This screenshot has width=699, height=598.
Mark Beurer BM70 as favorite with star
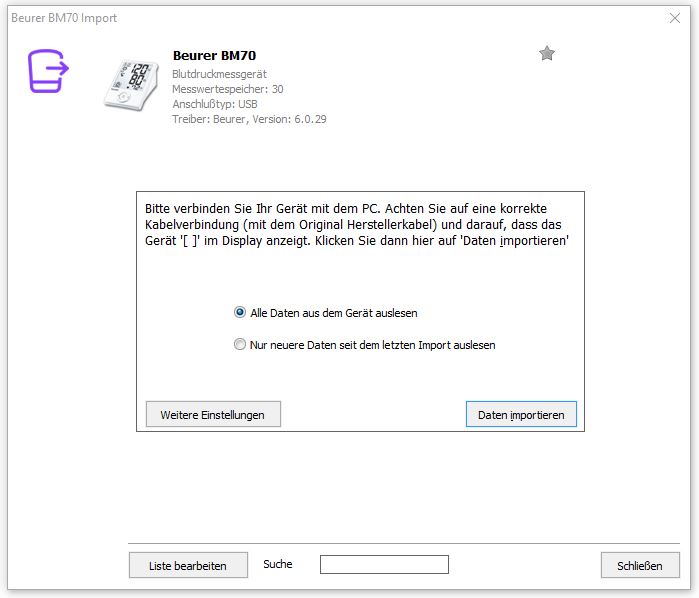(x=547, y=54)
